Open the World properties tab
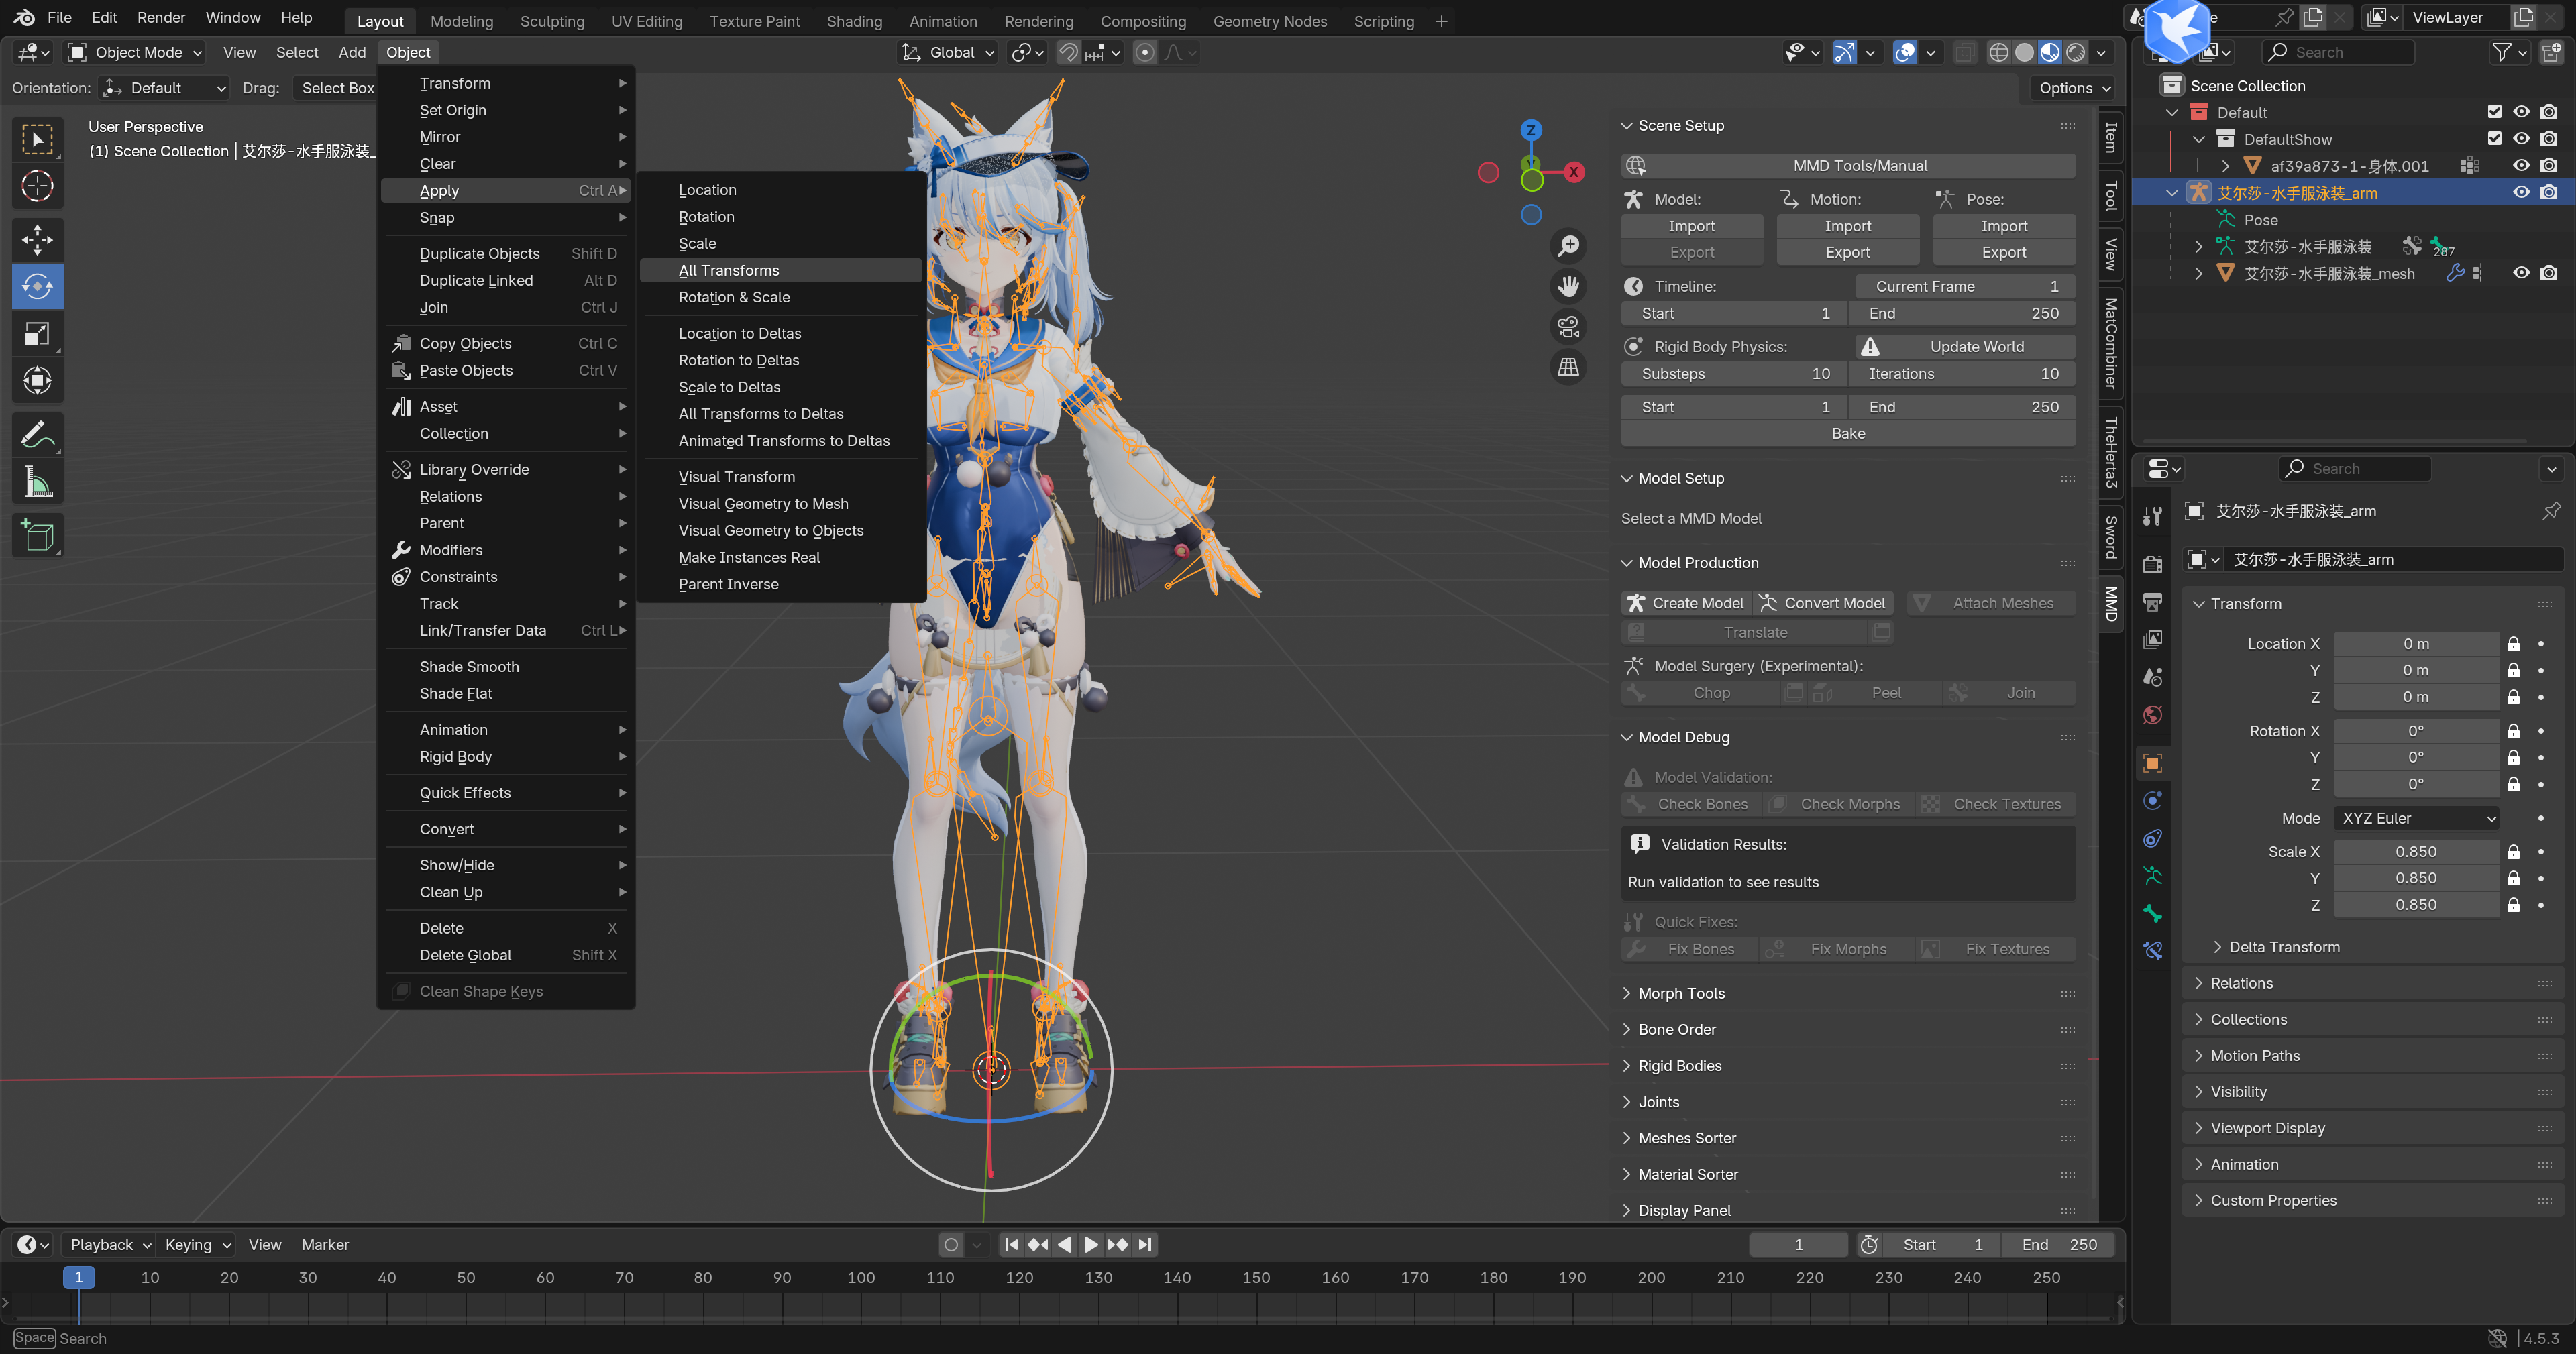 2153,715
